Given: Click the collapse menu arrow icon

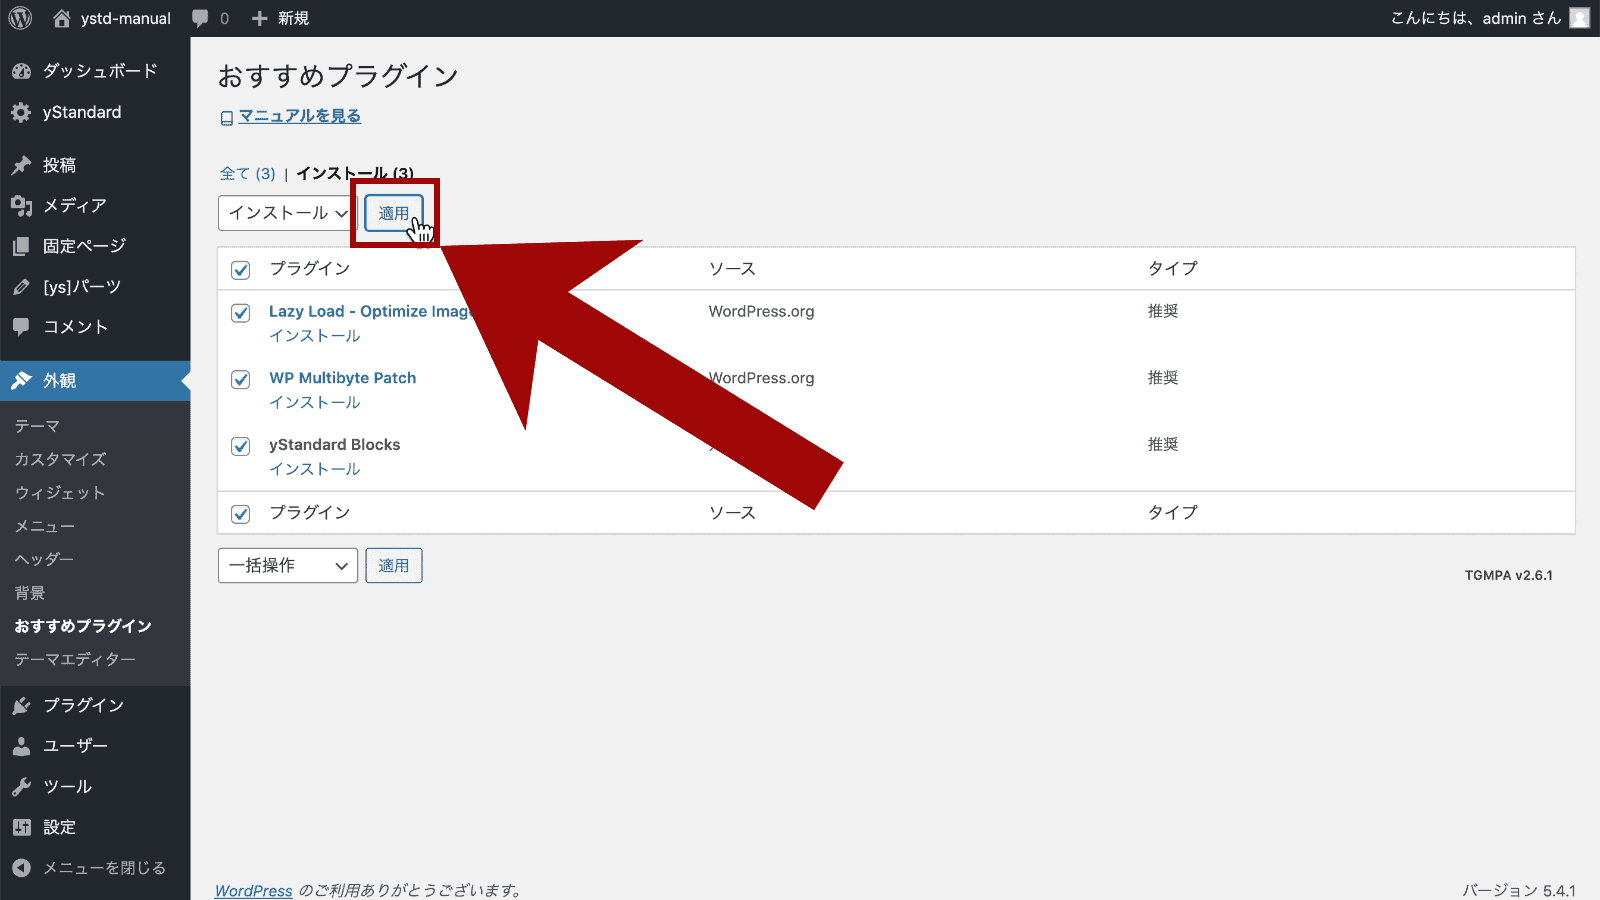Looking at the screenshot, I should (21, 868).
